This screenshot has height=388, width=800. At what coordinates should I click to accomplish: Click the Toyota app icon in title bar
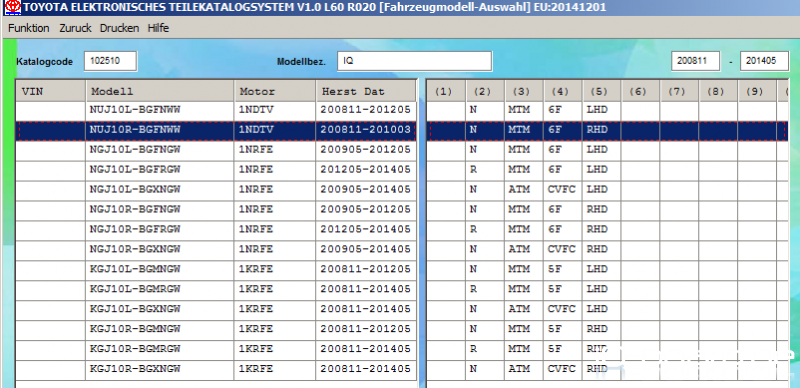point(12,7)
